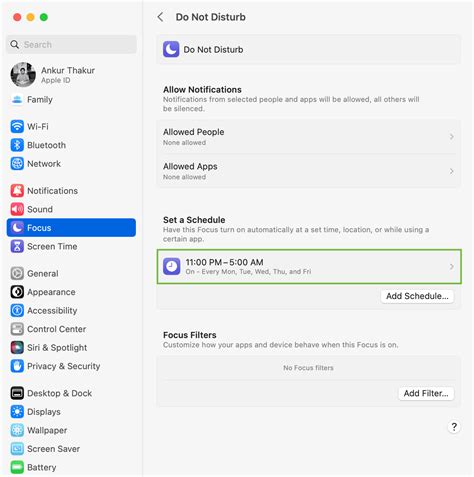Click Siri & Spotlight label
Viewport: 474px width, 477px height.
57,347
